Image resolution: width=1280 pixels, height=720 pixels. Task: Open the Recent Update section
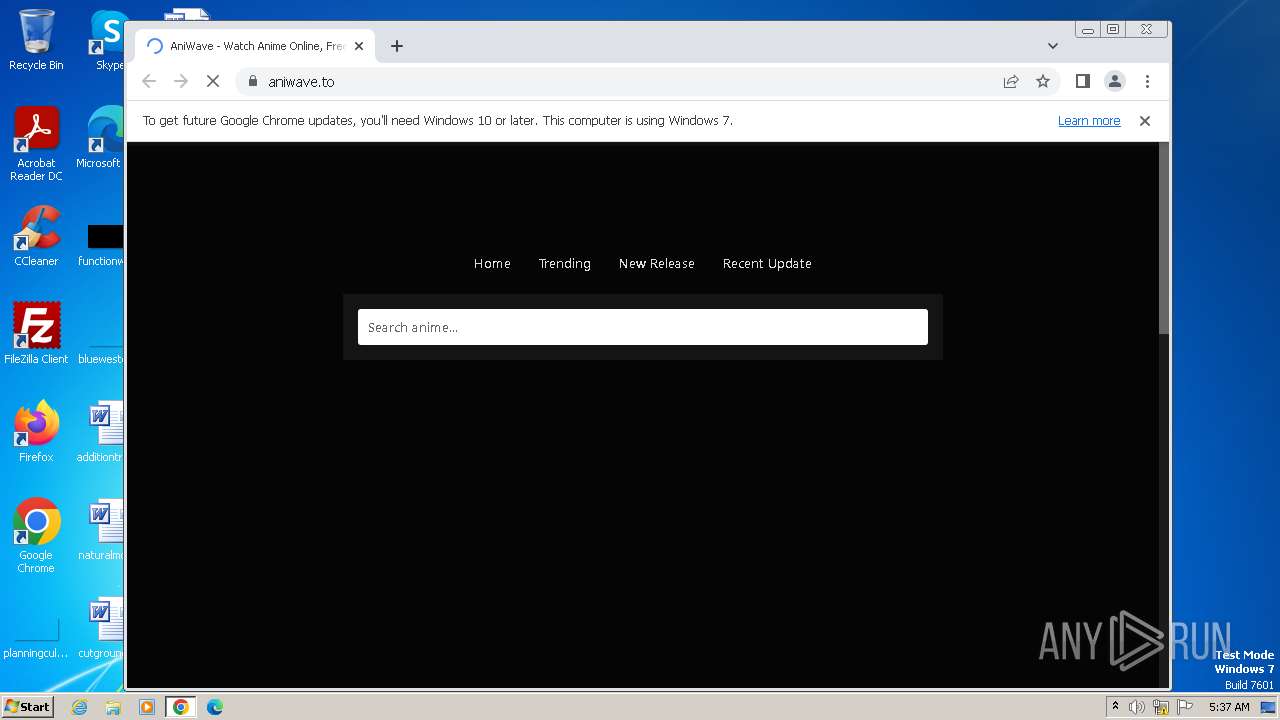pos(767,264)
